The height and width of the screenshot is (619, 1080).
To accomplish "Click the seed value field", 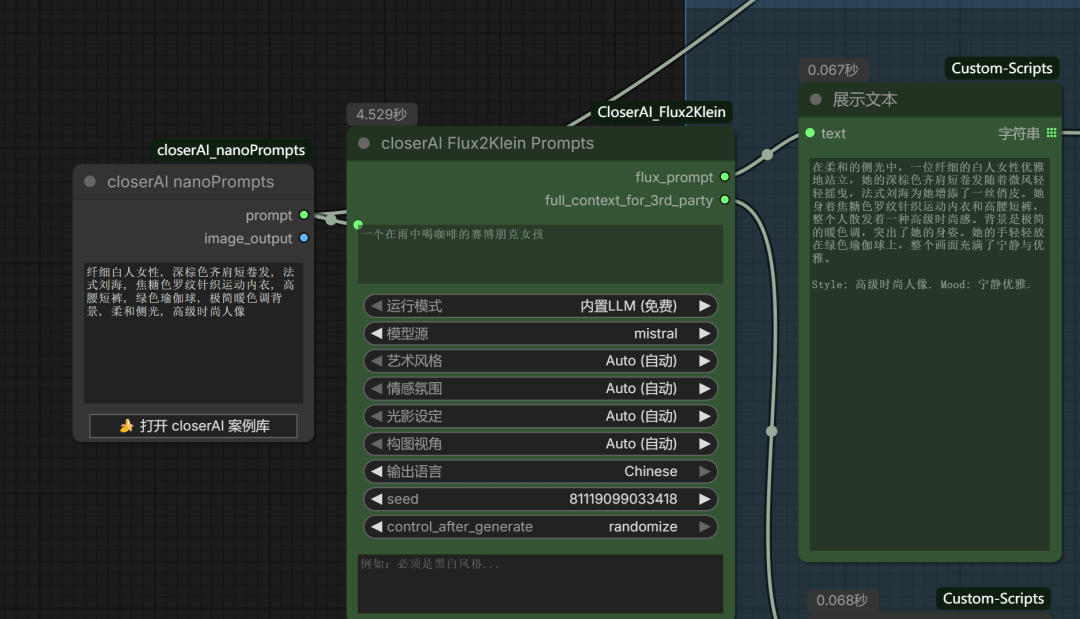I will 540,499.
